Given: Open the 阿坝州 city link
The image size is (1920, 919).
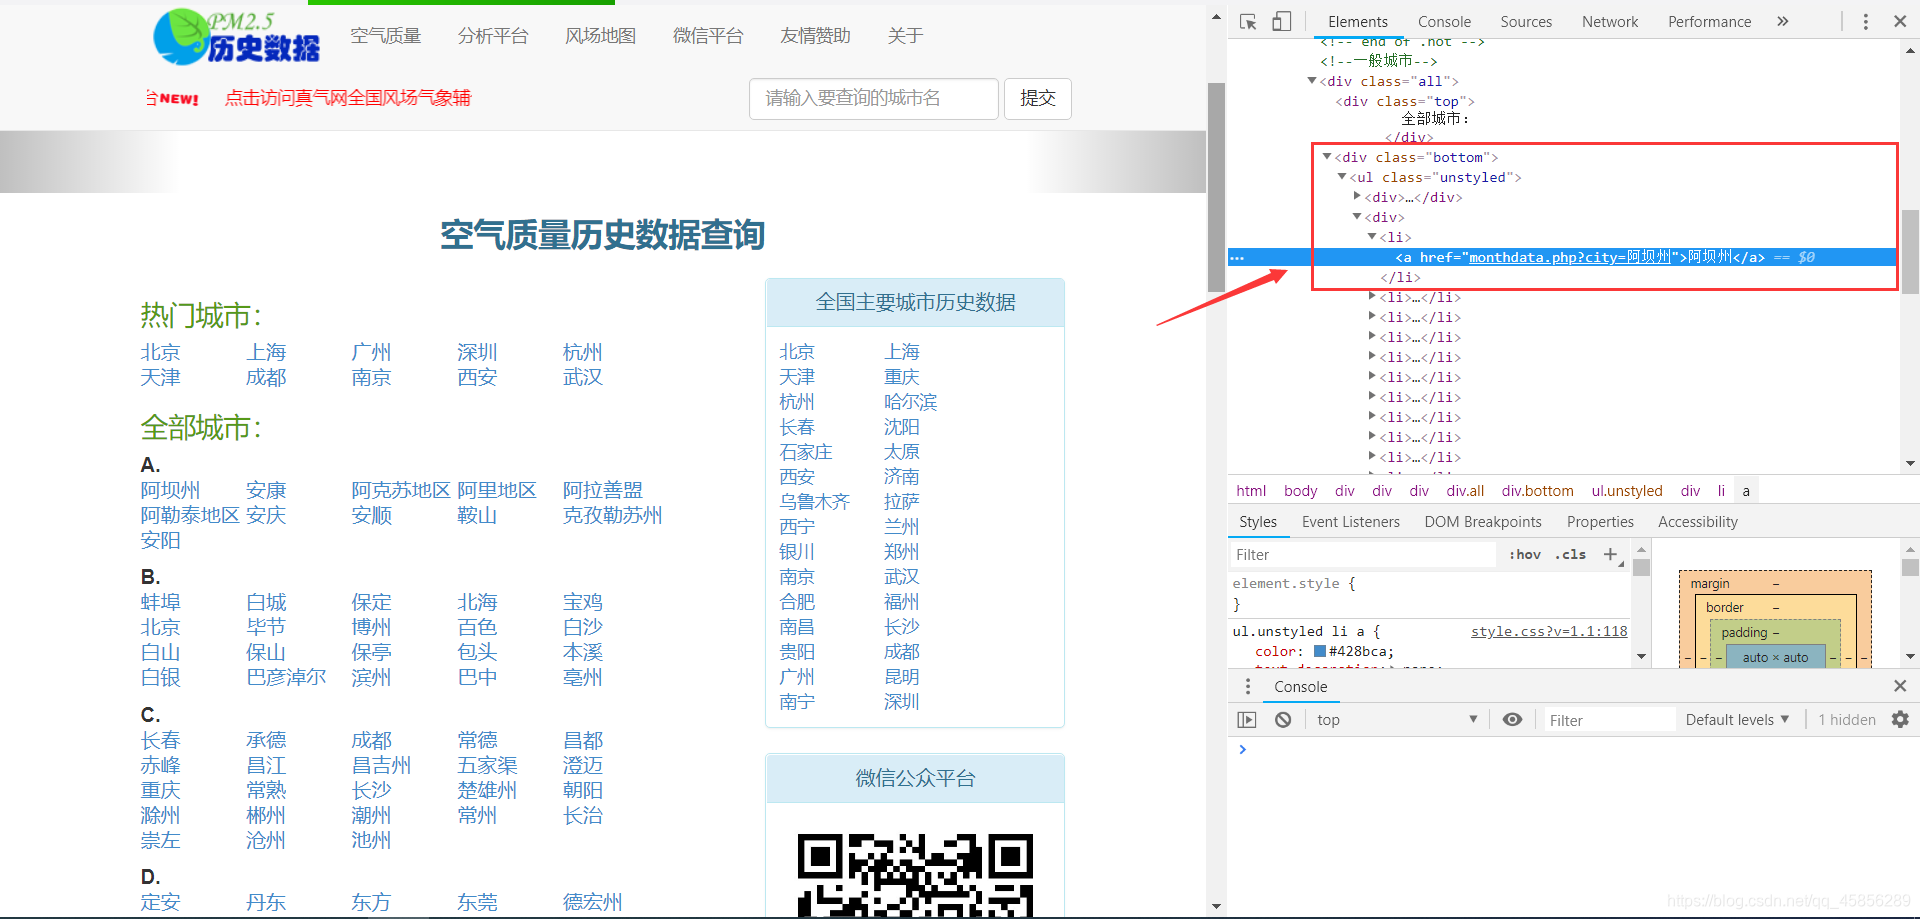Looking at the screenshot, I should 170,490.
